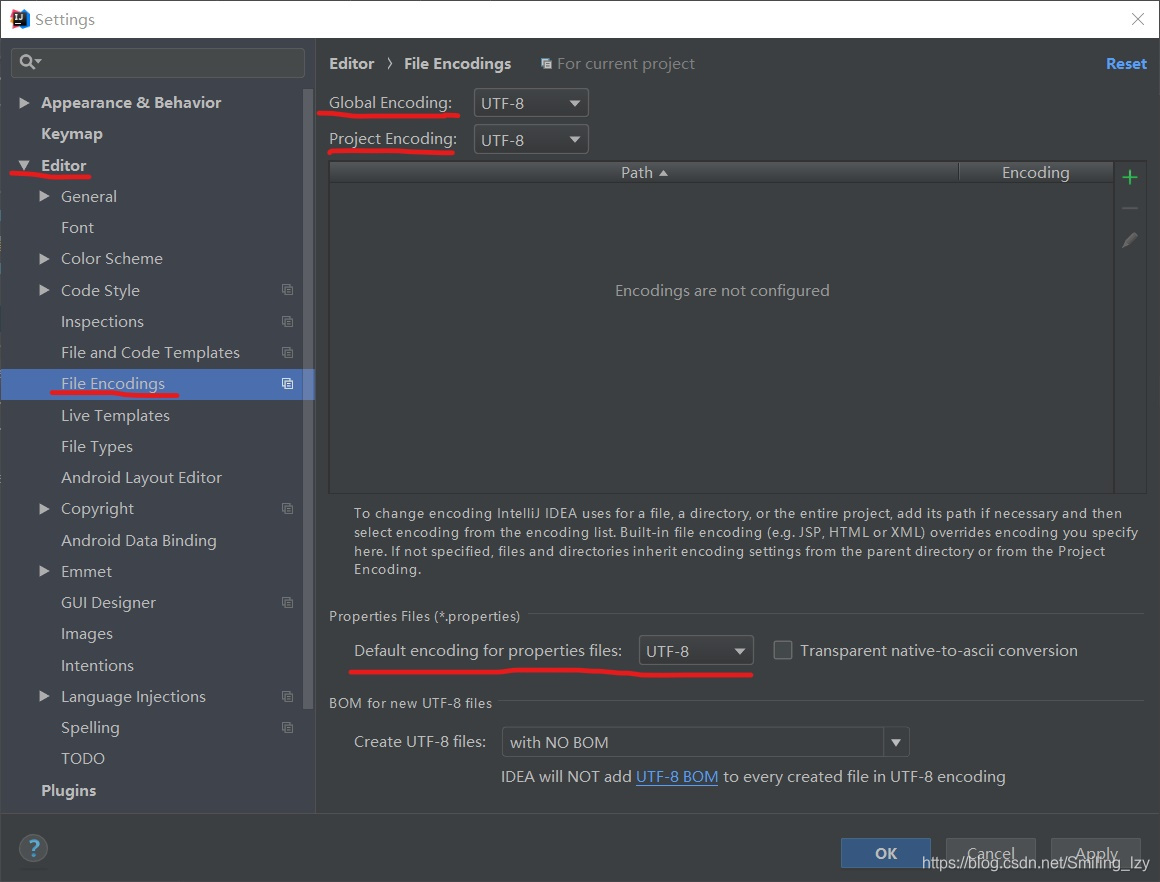Click the project-level icon beside GUI Designer
Image resolution: width=1160 pixels, height=882 pixels.
pyautogui.click(x=288, y=602)
